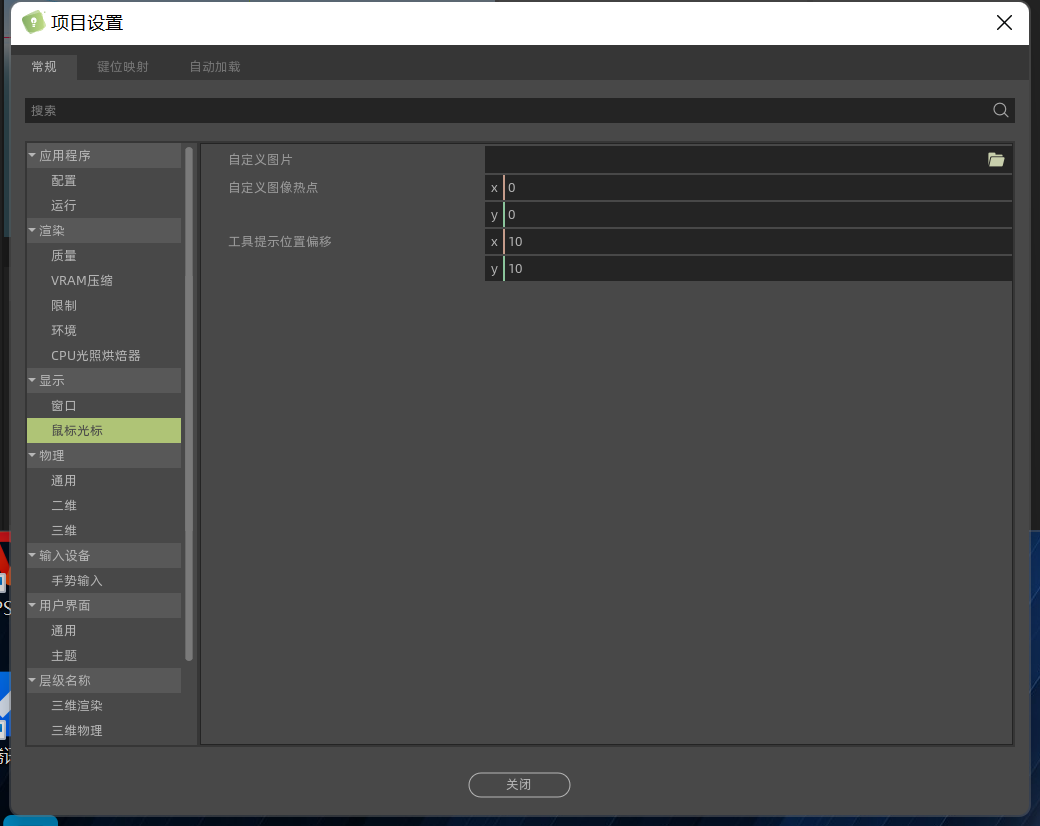Open the 质量 rendering settings
The image size is (1040, 826).
click(103, 255)
